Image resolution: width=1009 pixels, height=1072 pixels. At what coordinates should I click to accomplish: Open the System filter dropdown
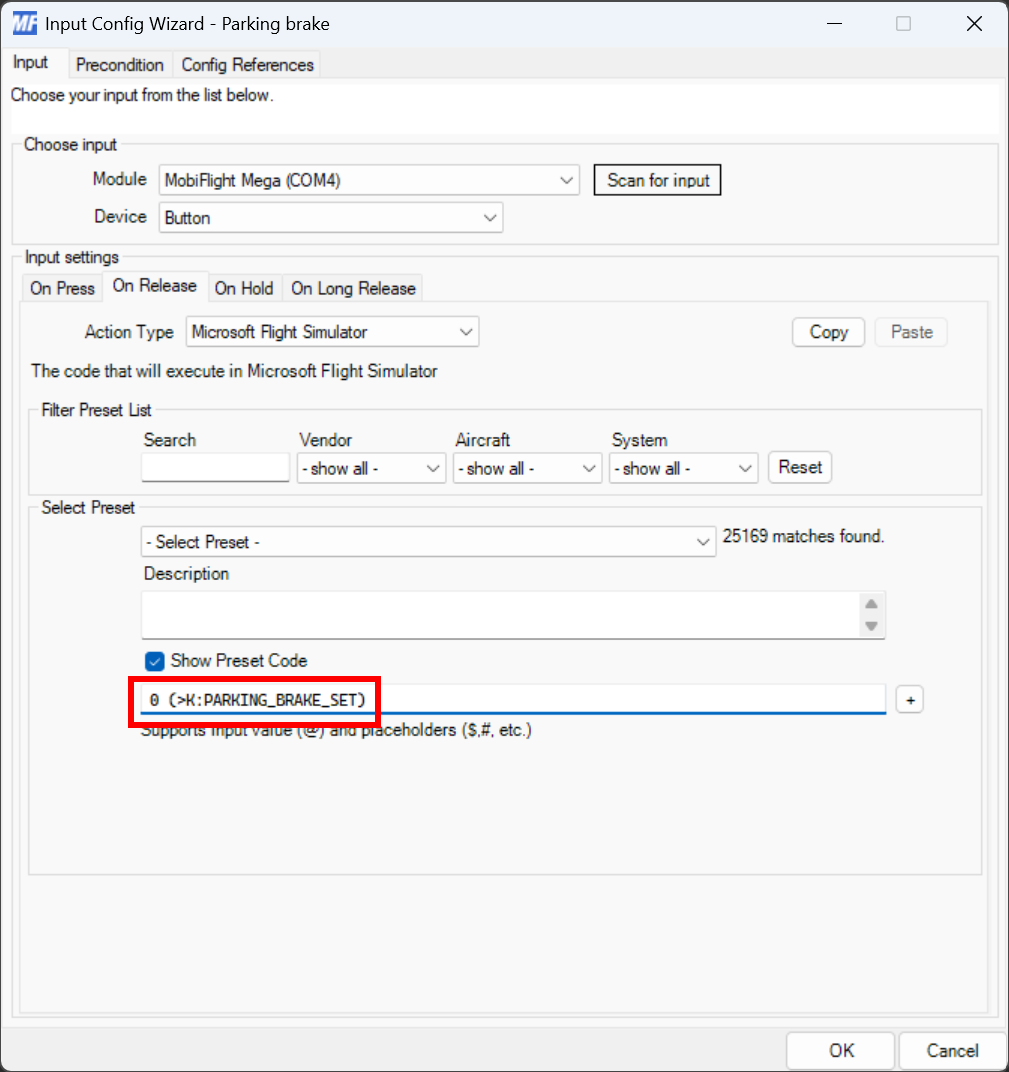(684, 468)
